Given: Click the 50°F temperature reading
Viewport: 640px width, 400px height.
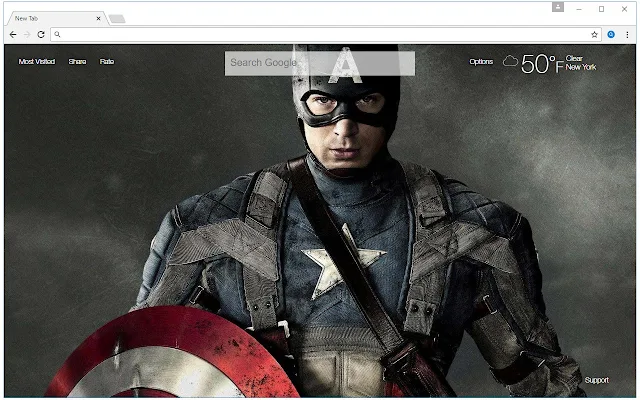Looking at the screenshot, I should [542, 64].
